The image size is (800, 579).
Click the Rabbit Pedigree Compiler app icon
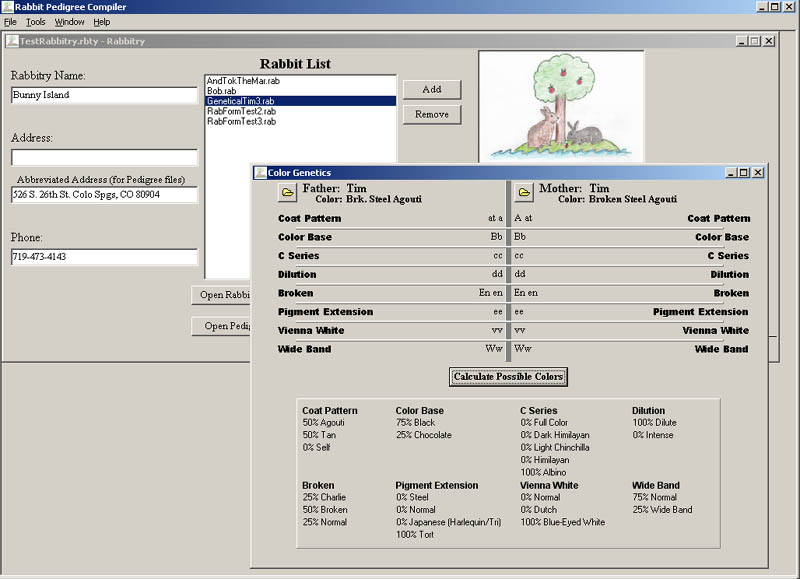[8, 7]
